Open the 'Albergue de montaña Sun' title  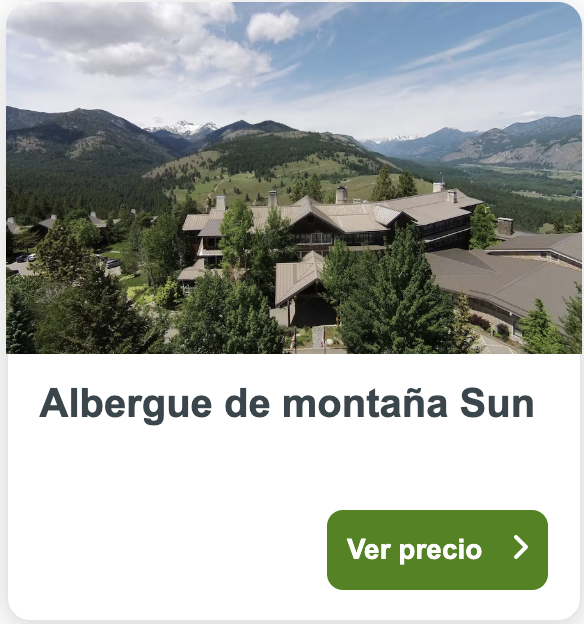(287, 404)
